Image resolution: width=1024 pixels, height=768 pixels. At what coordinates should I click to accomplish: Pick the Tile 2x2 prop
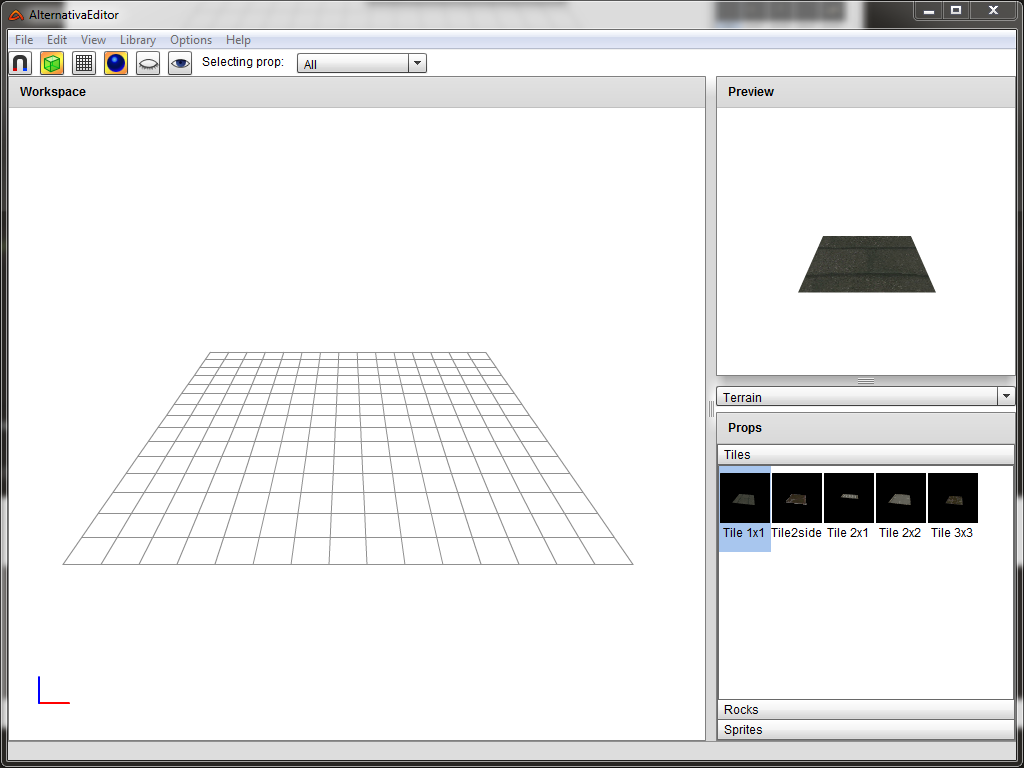(x=901, y=499)
